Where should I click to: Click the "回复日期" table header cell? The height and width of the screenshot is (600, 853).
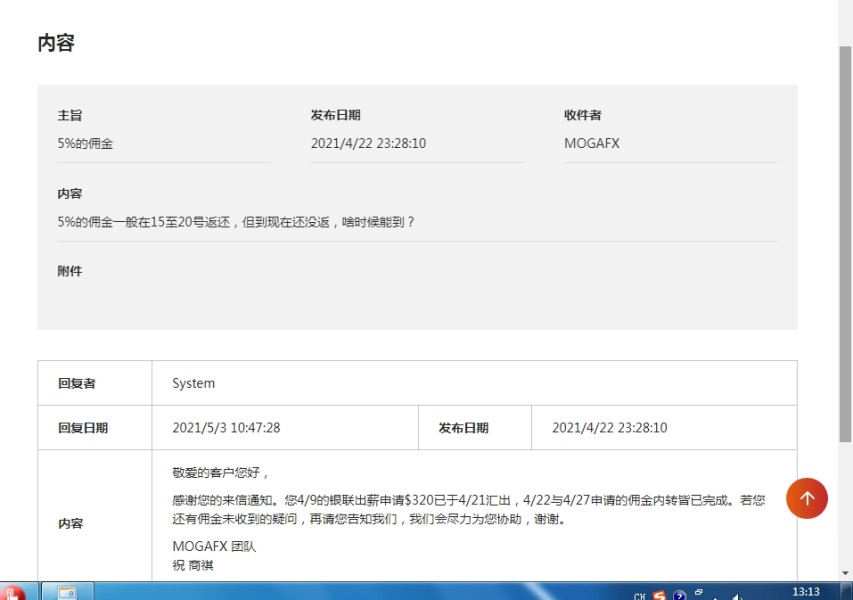point(95,428)
